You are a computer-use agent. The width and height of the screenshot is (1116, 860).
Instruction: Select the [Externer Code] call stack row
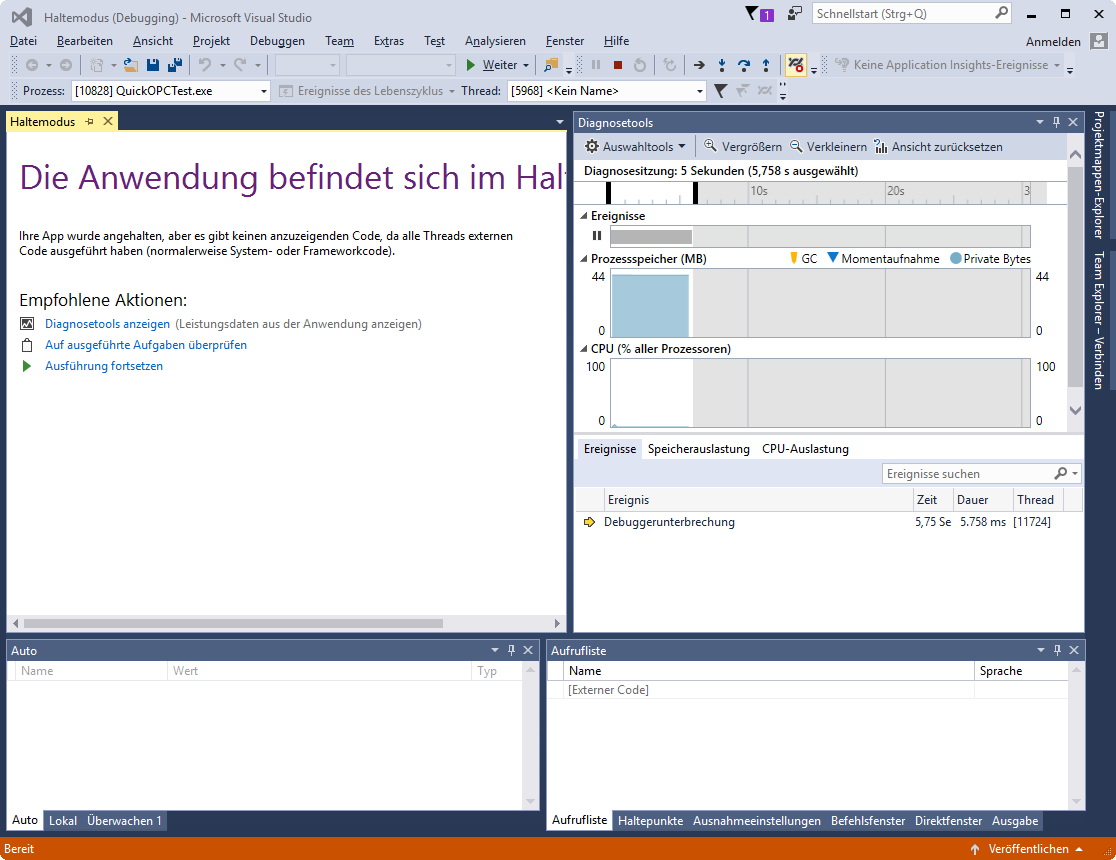pyautogui.click(x=807, y=690)
